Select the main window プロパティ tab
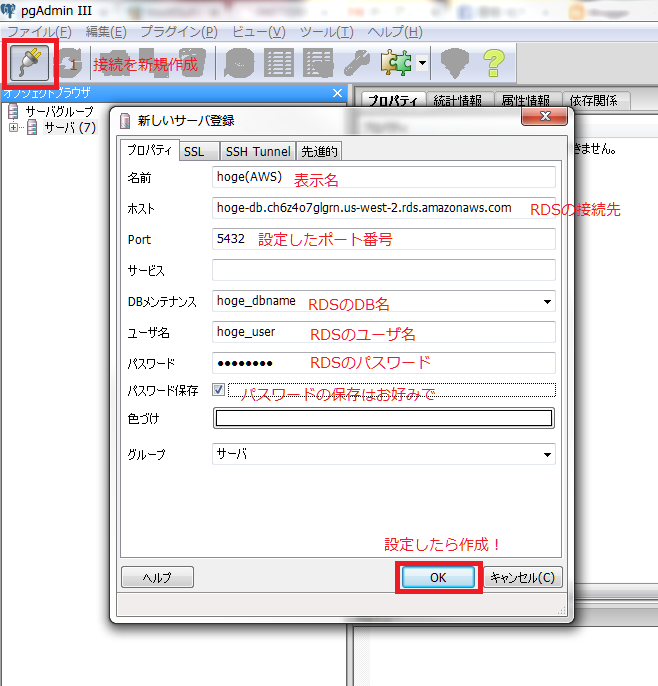Image resolution: width=658 pixels, height=686 pixels. [x=393, y=101]
